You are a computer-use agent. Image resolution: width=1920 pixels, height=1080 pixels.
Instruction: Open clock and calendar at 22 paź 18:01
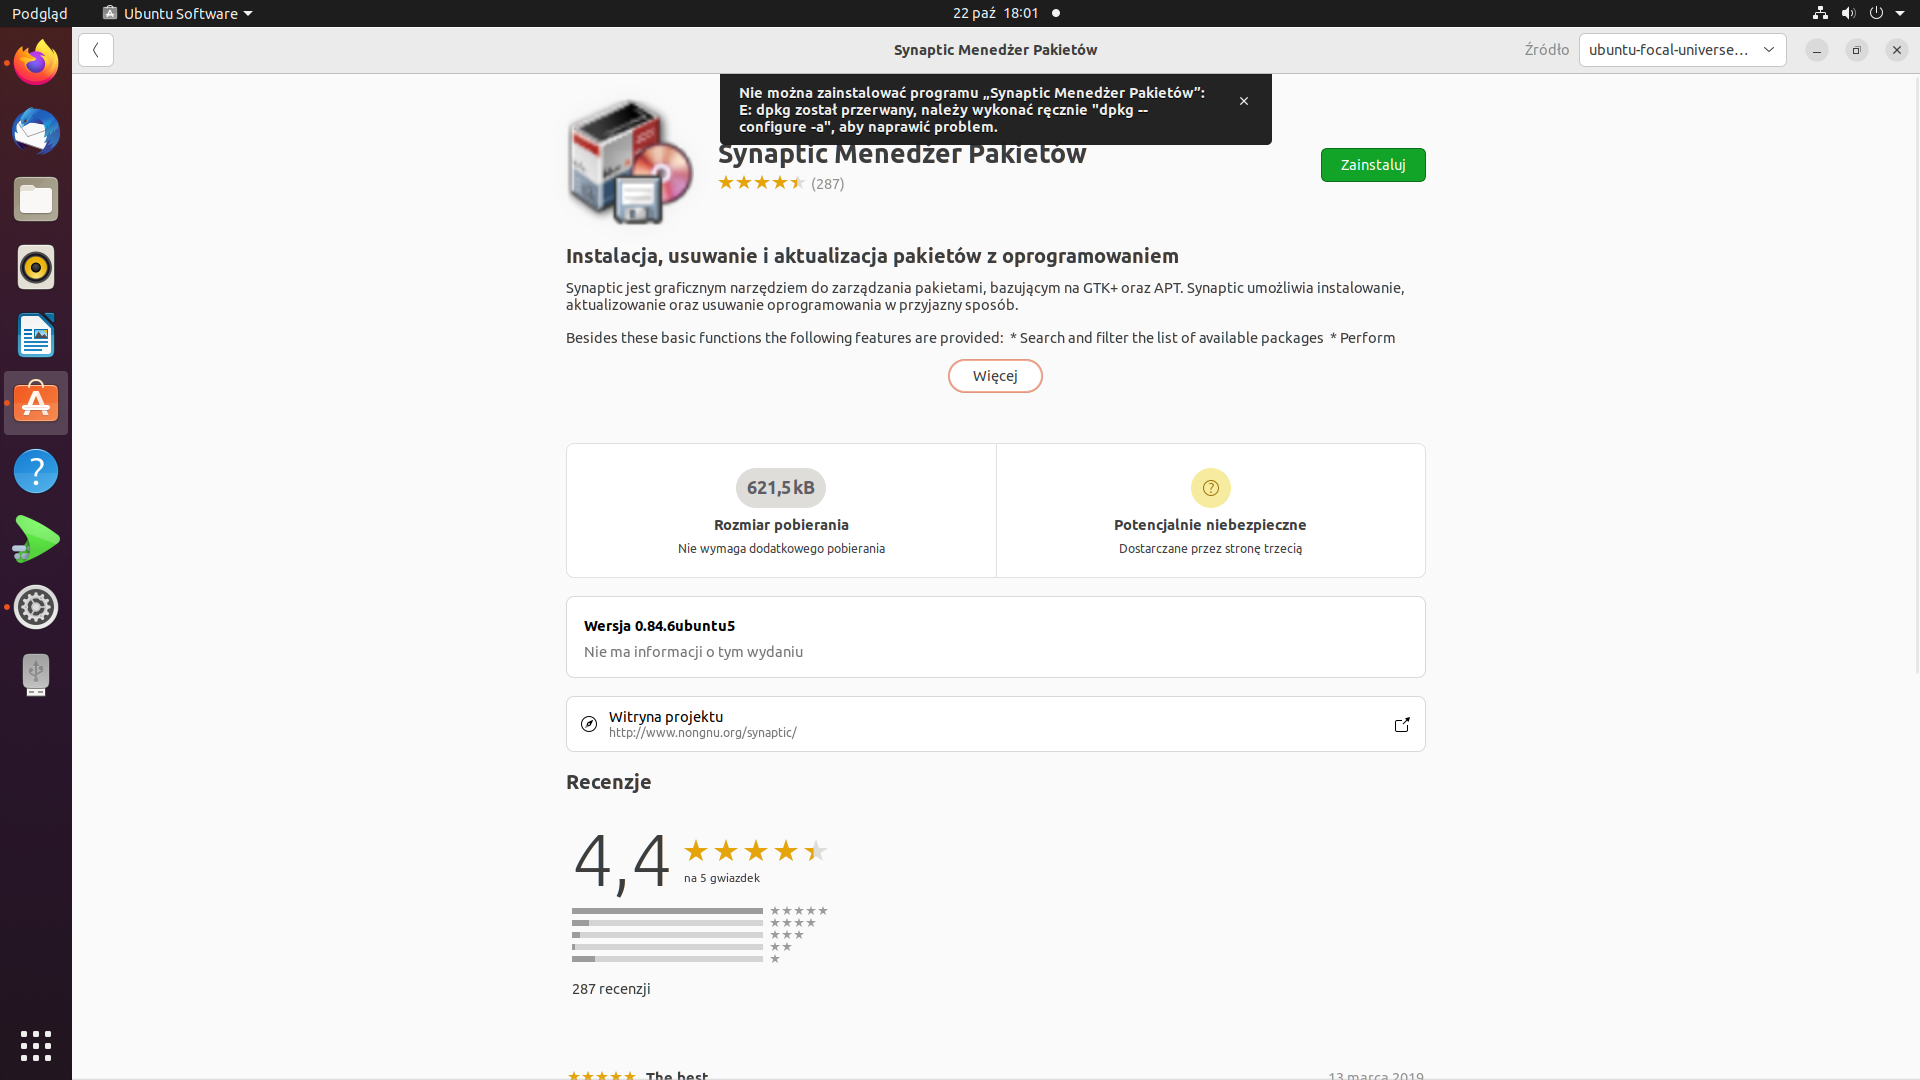996,13
